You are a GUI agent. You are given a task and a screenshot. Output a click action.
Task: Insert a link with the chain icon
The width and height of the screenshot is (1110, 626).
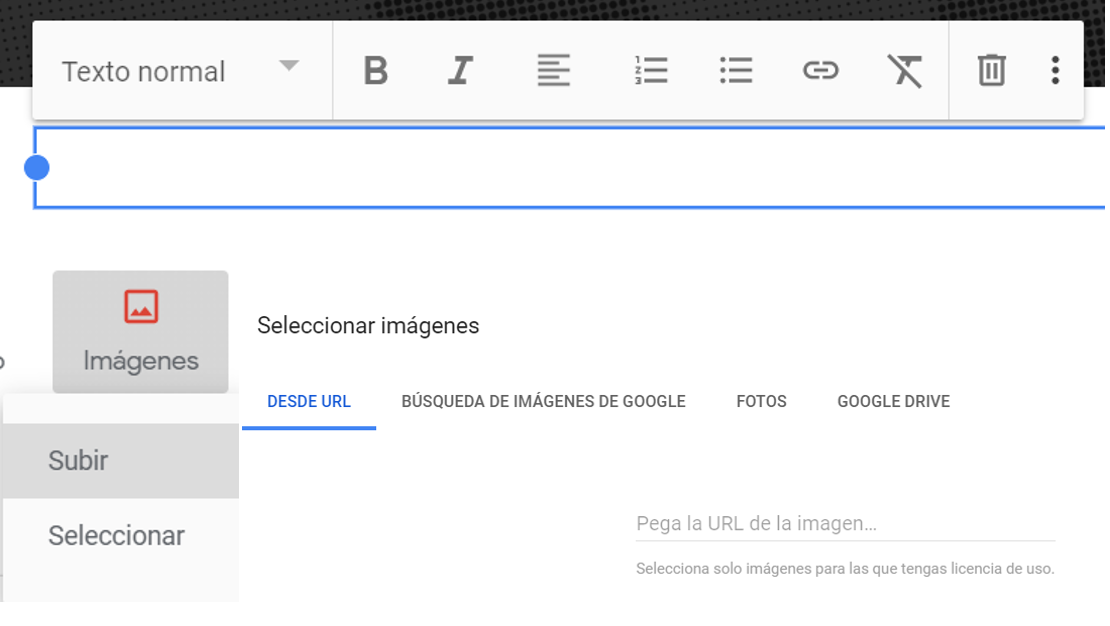click(820, 71)
